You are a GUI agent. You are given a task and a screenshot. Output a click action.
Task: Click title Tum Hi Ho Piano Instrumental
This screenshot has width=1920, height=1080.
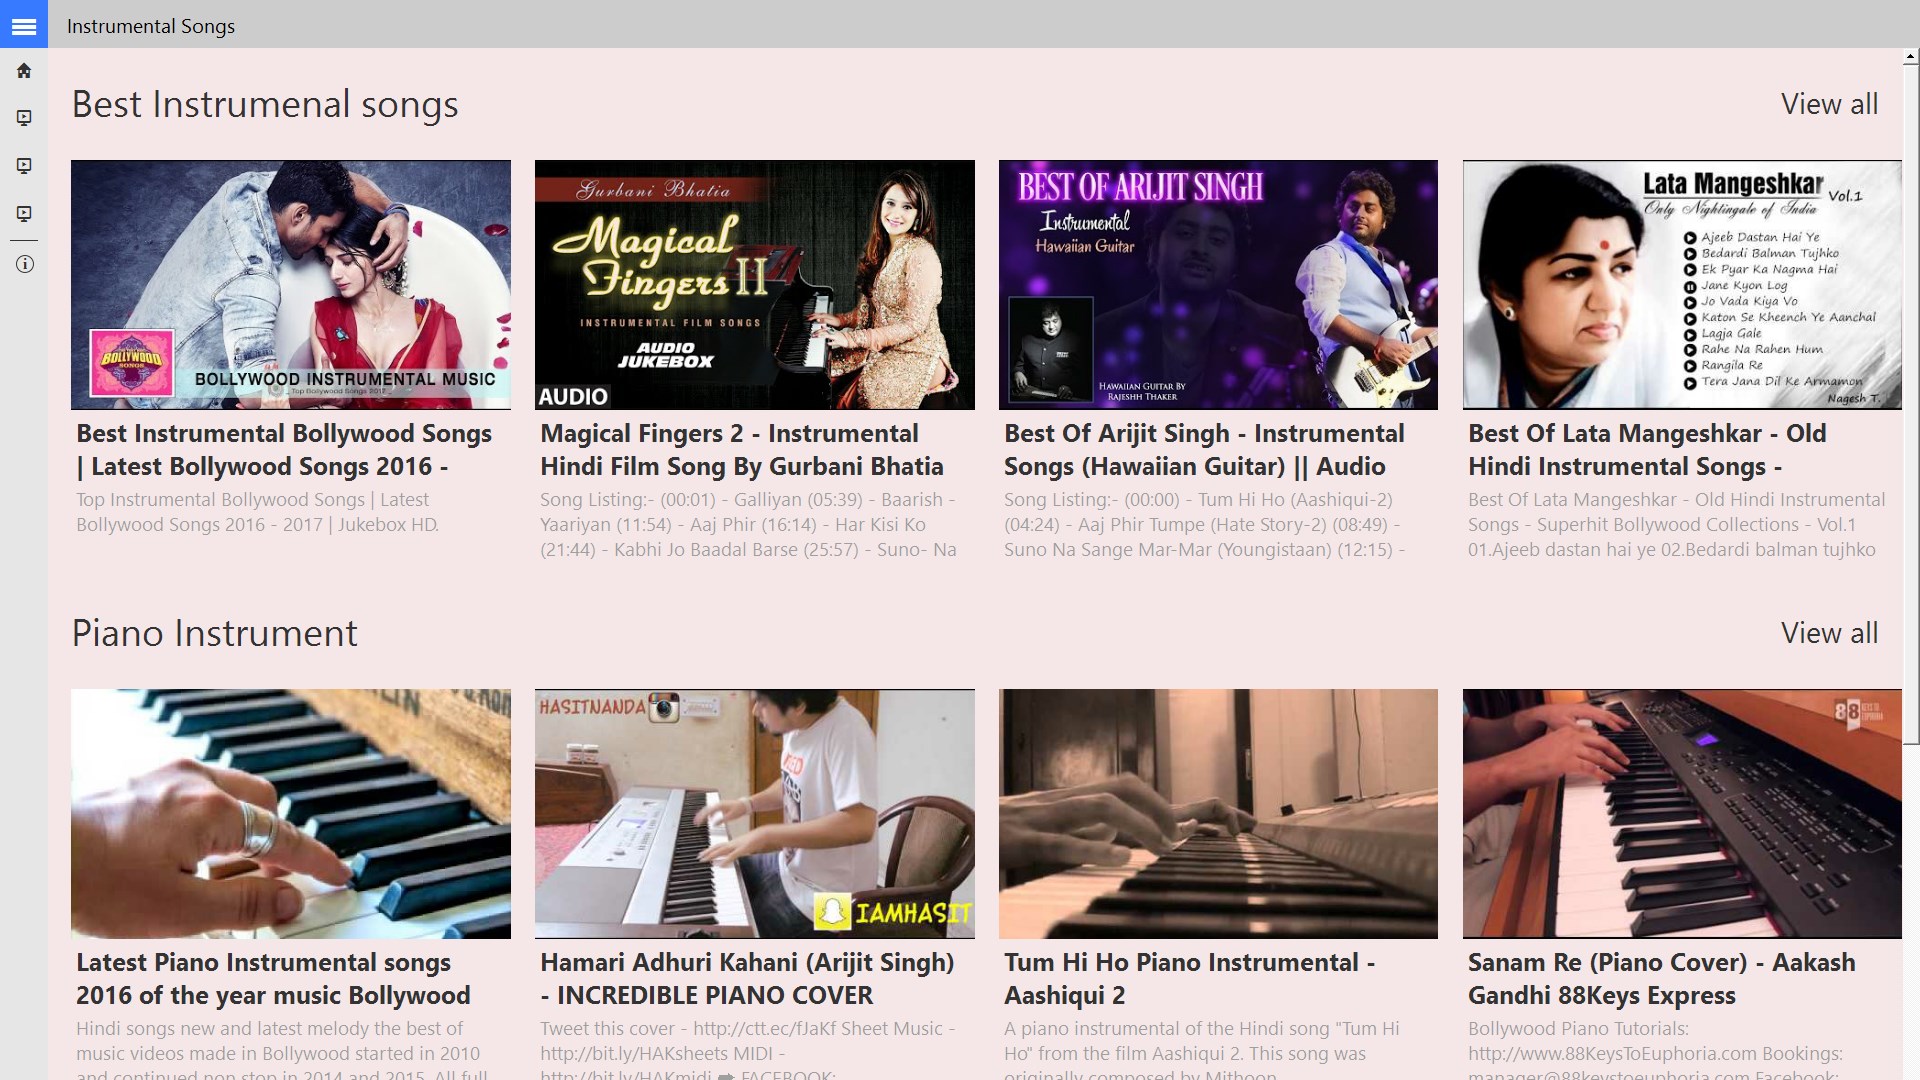(x=1189, y=978)
